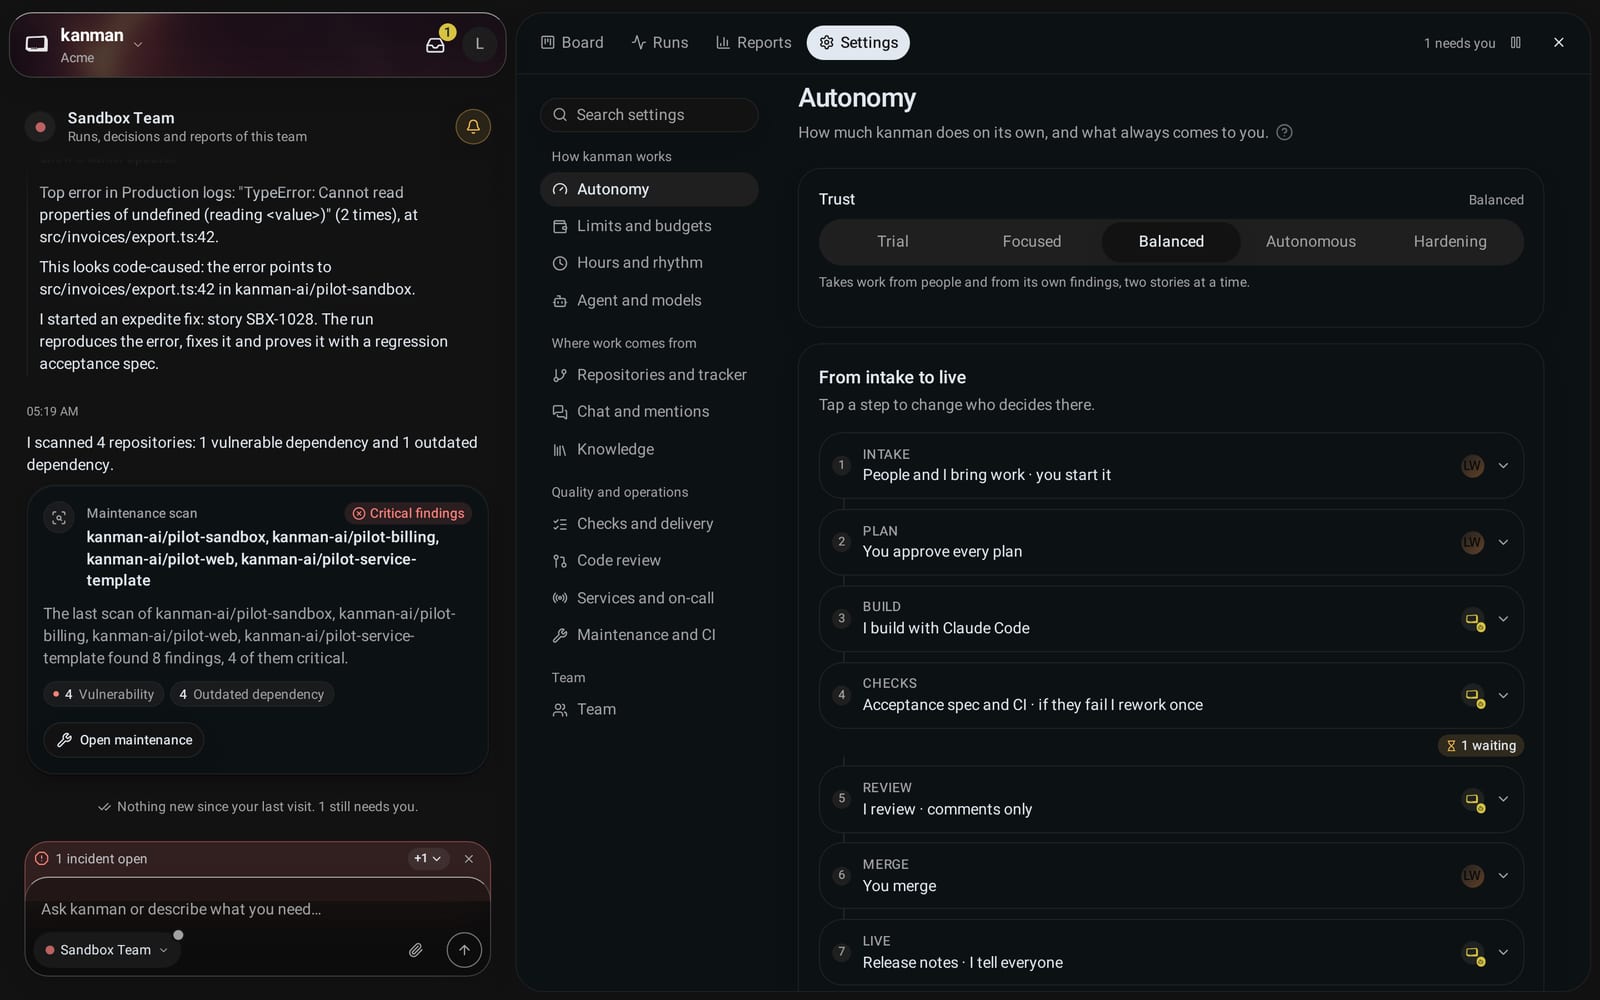Click the pause icon next to needs you

1516,43
